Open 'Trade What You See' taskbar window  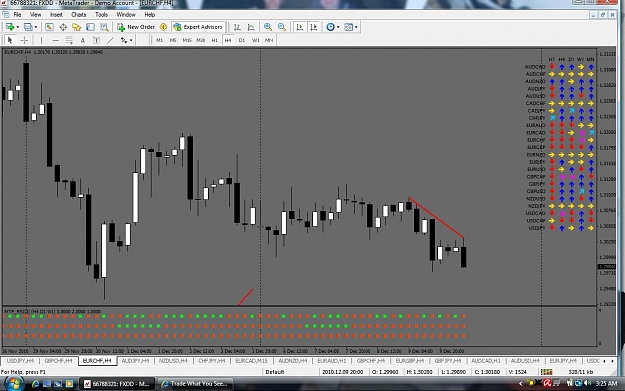195,384
